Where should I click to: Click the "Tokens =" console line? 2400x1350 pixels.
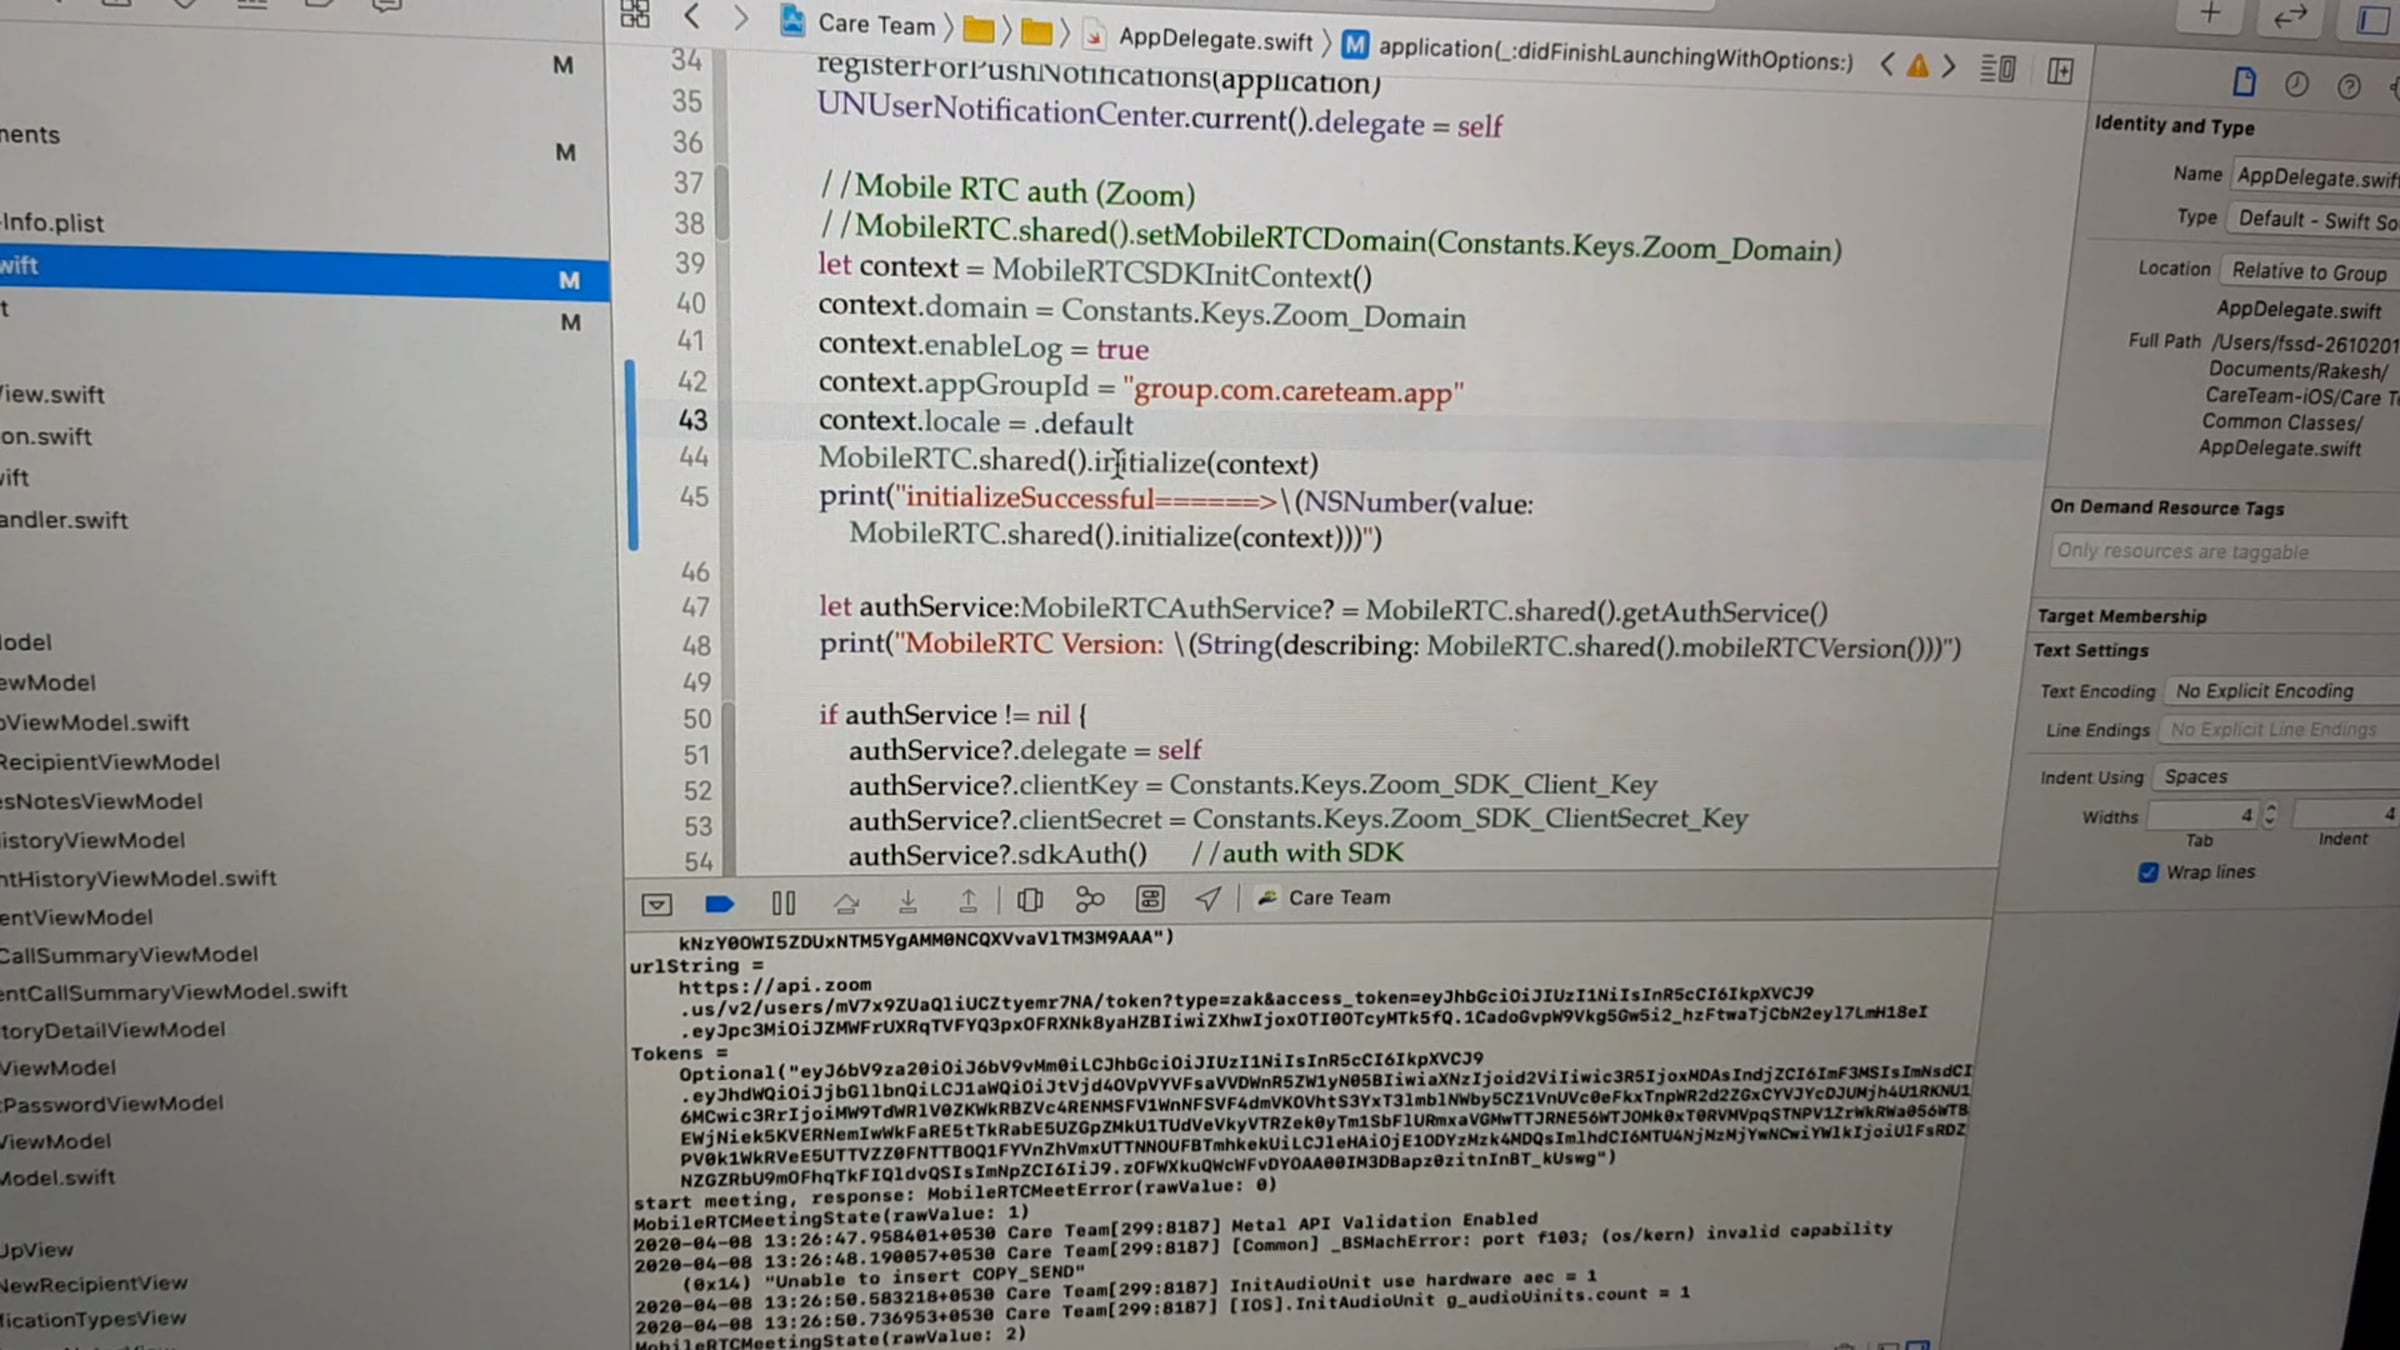(x=681, y=1053)
